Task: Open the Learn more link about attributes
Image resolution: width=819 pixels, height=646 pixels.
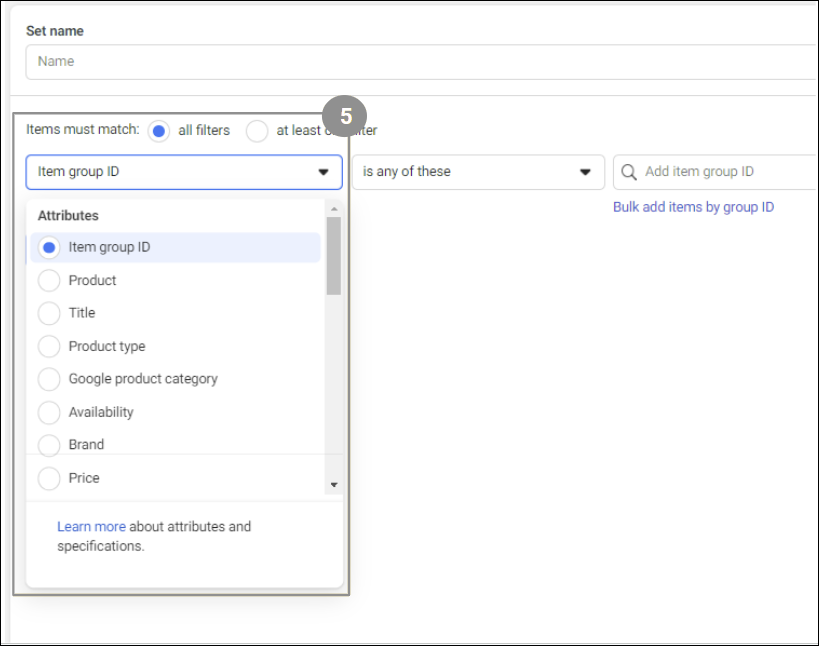Action: 91,526
